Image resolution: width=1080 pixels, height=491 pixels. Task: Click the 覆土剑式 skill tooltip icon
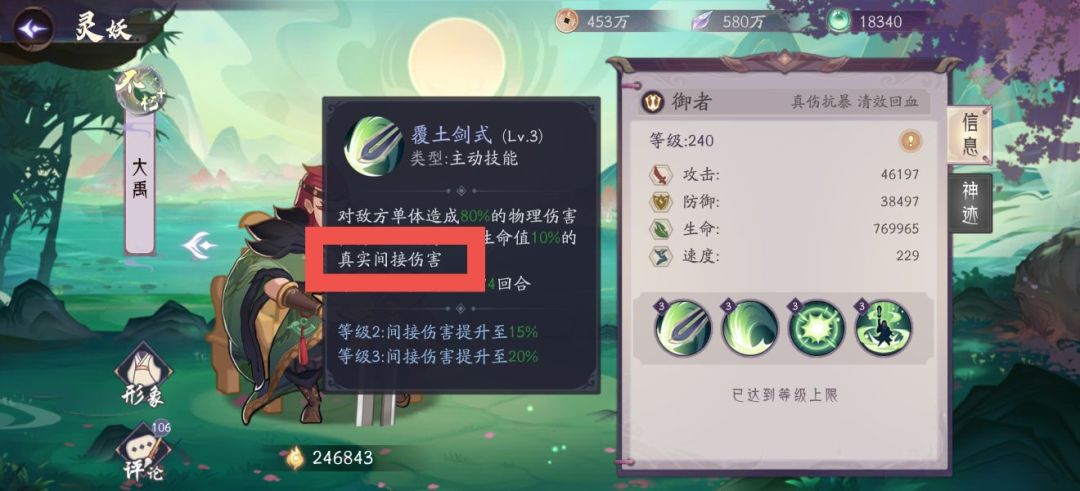point(374,146)
